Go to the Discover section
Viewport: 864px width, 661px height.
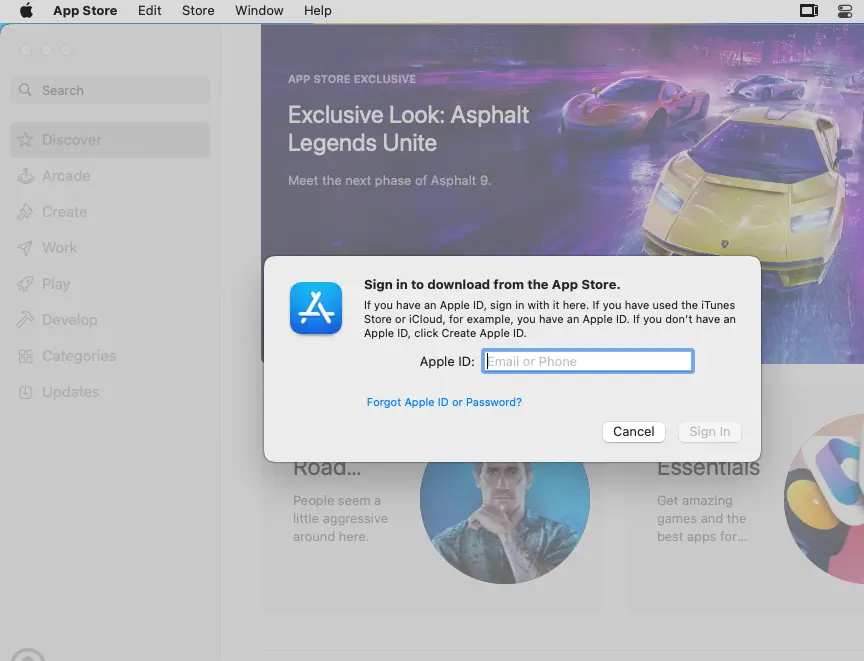coord(110,139)
